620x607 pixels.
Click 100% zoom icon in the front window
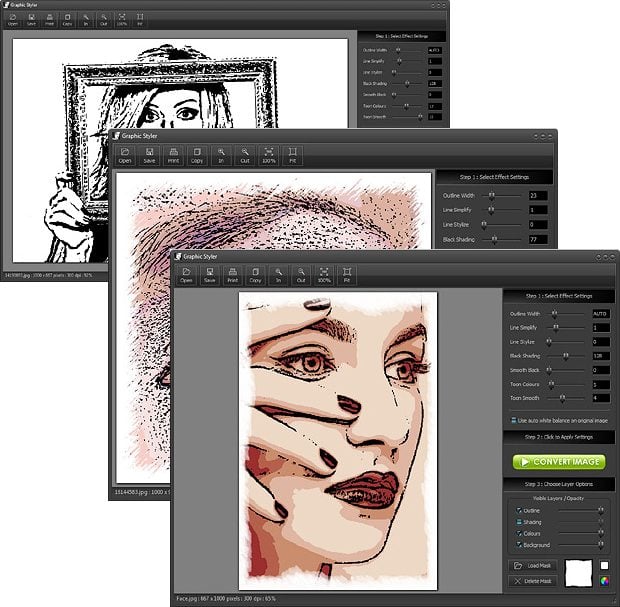pos(324,274)
